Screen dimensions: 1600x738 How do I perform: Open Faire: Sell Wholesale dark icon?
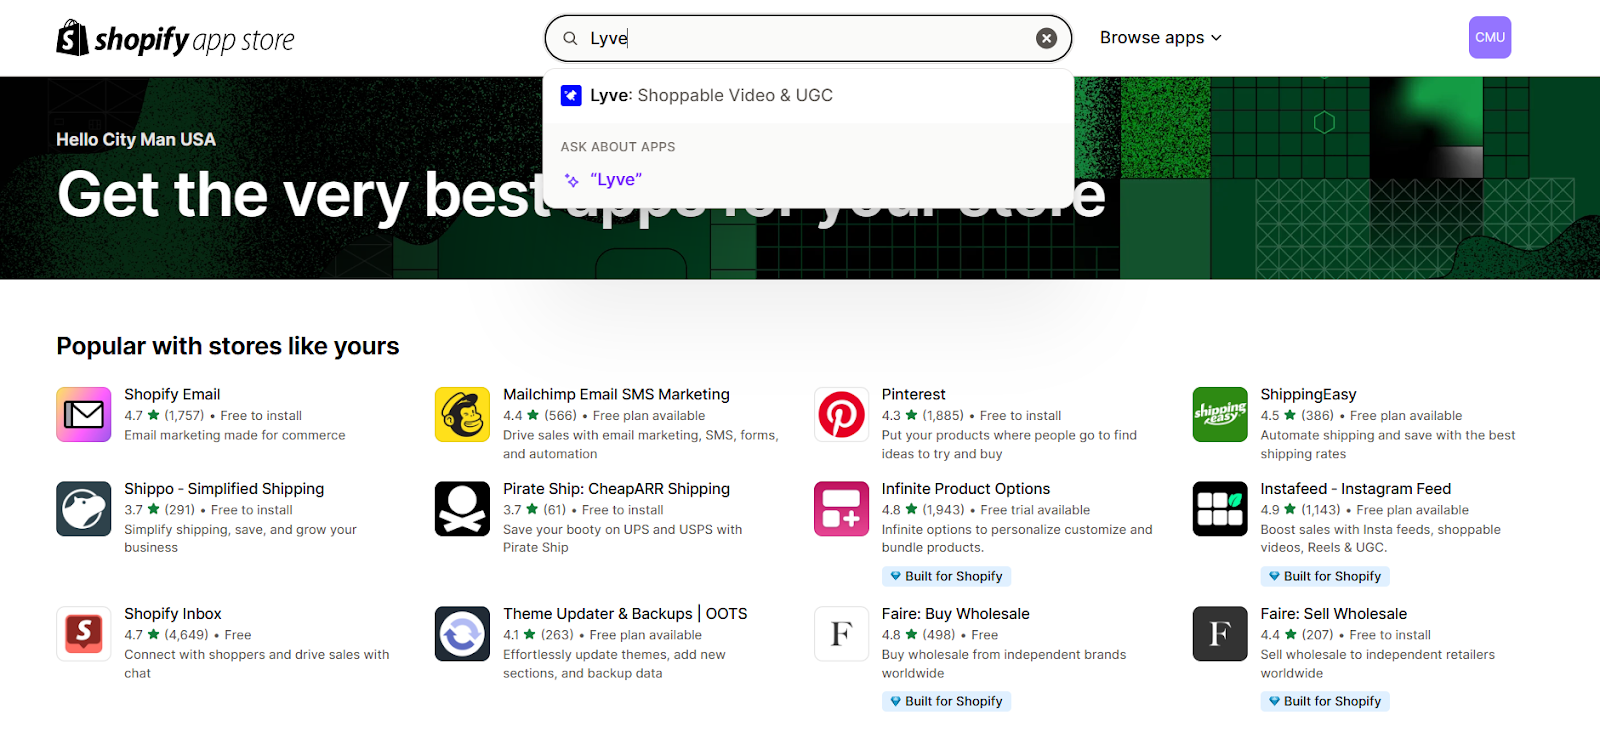[1220, 634]
